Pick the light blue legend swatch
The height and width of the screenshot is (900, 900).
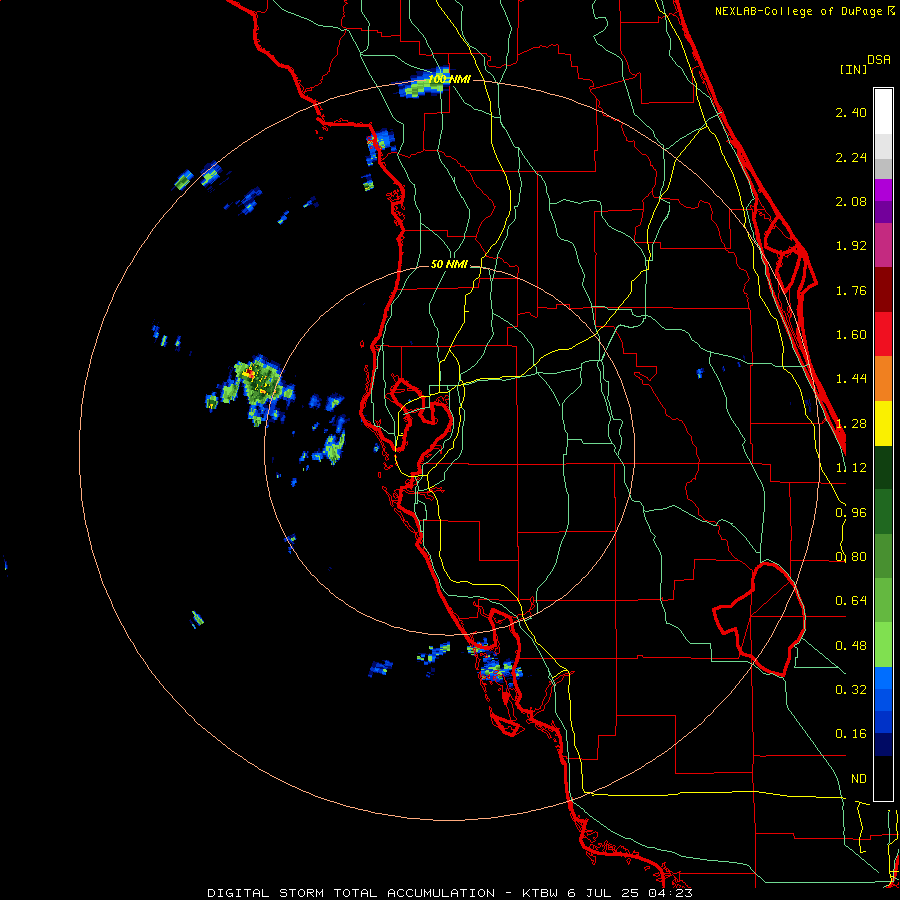point(883,678)
